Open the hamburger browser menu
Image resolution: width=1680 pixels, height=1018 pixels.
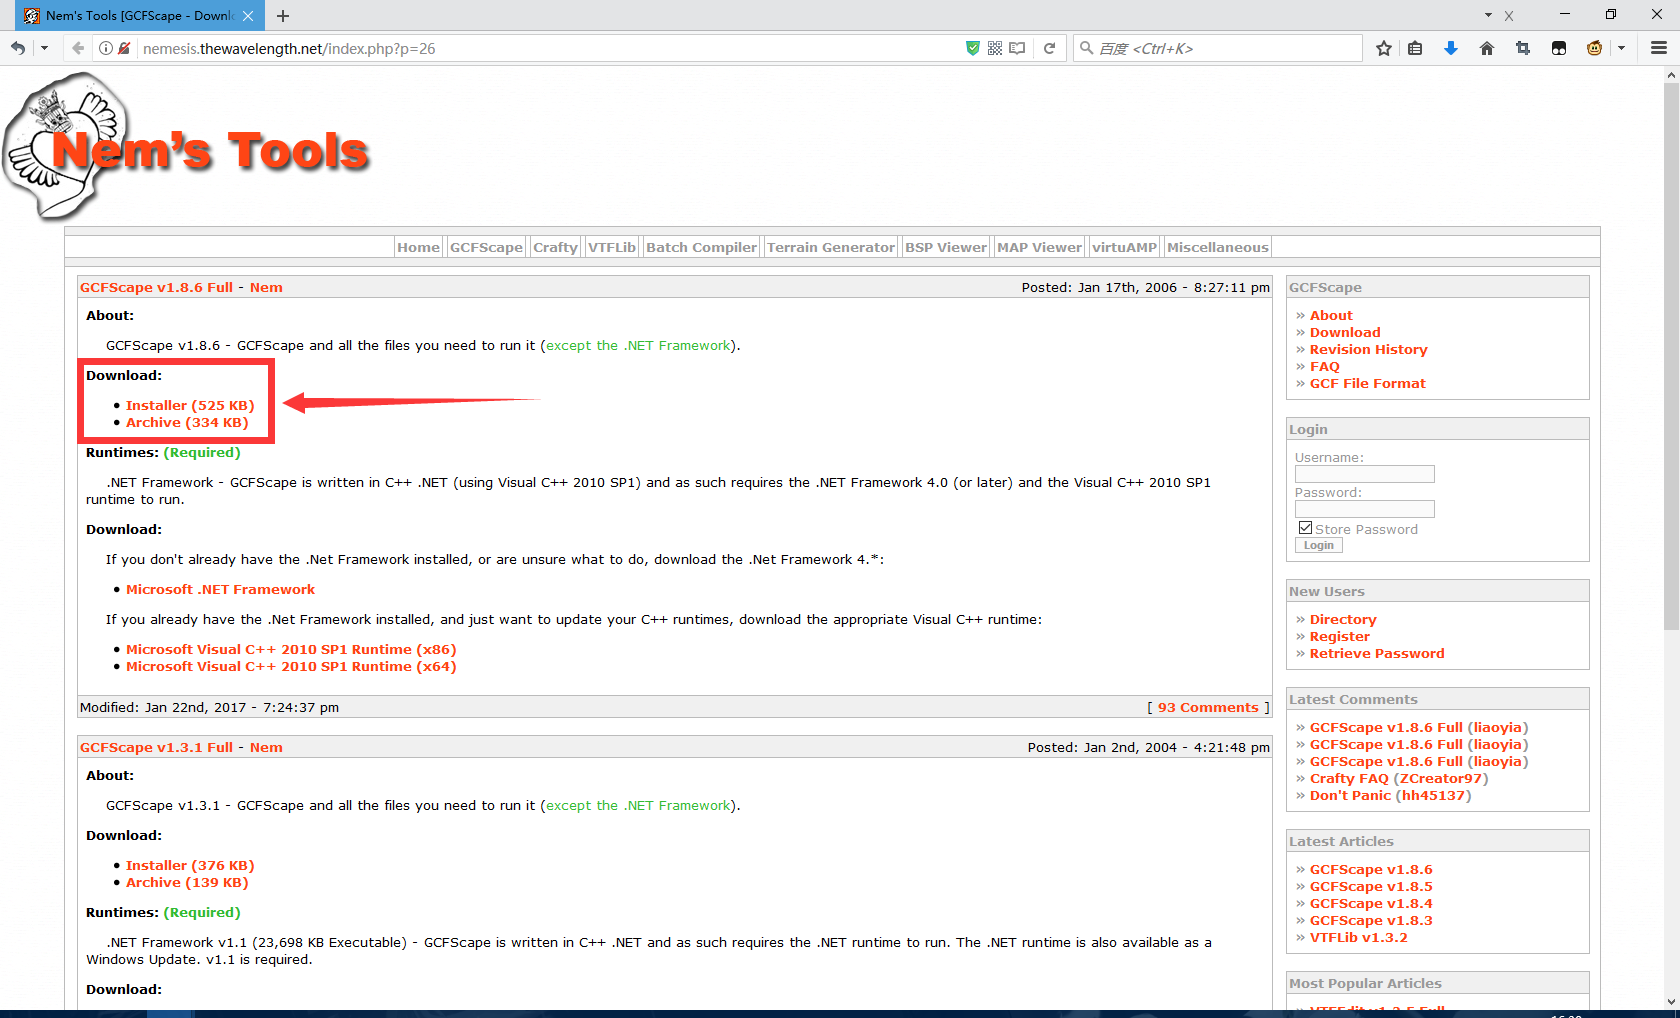click(x=1659, y=48)
